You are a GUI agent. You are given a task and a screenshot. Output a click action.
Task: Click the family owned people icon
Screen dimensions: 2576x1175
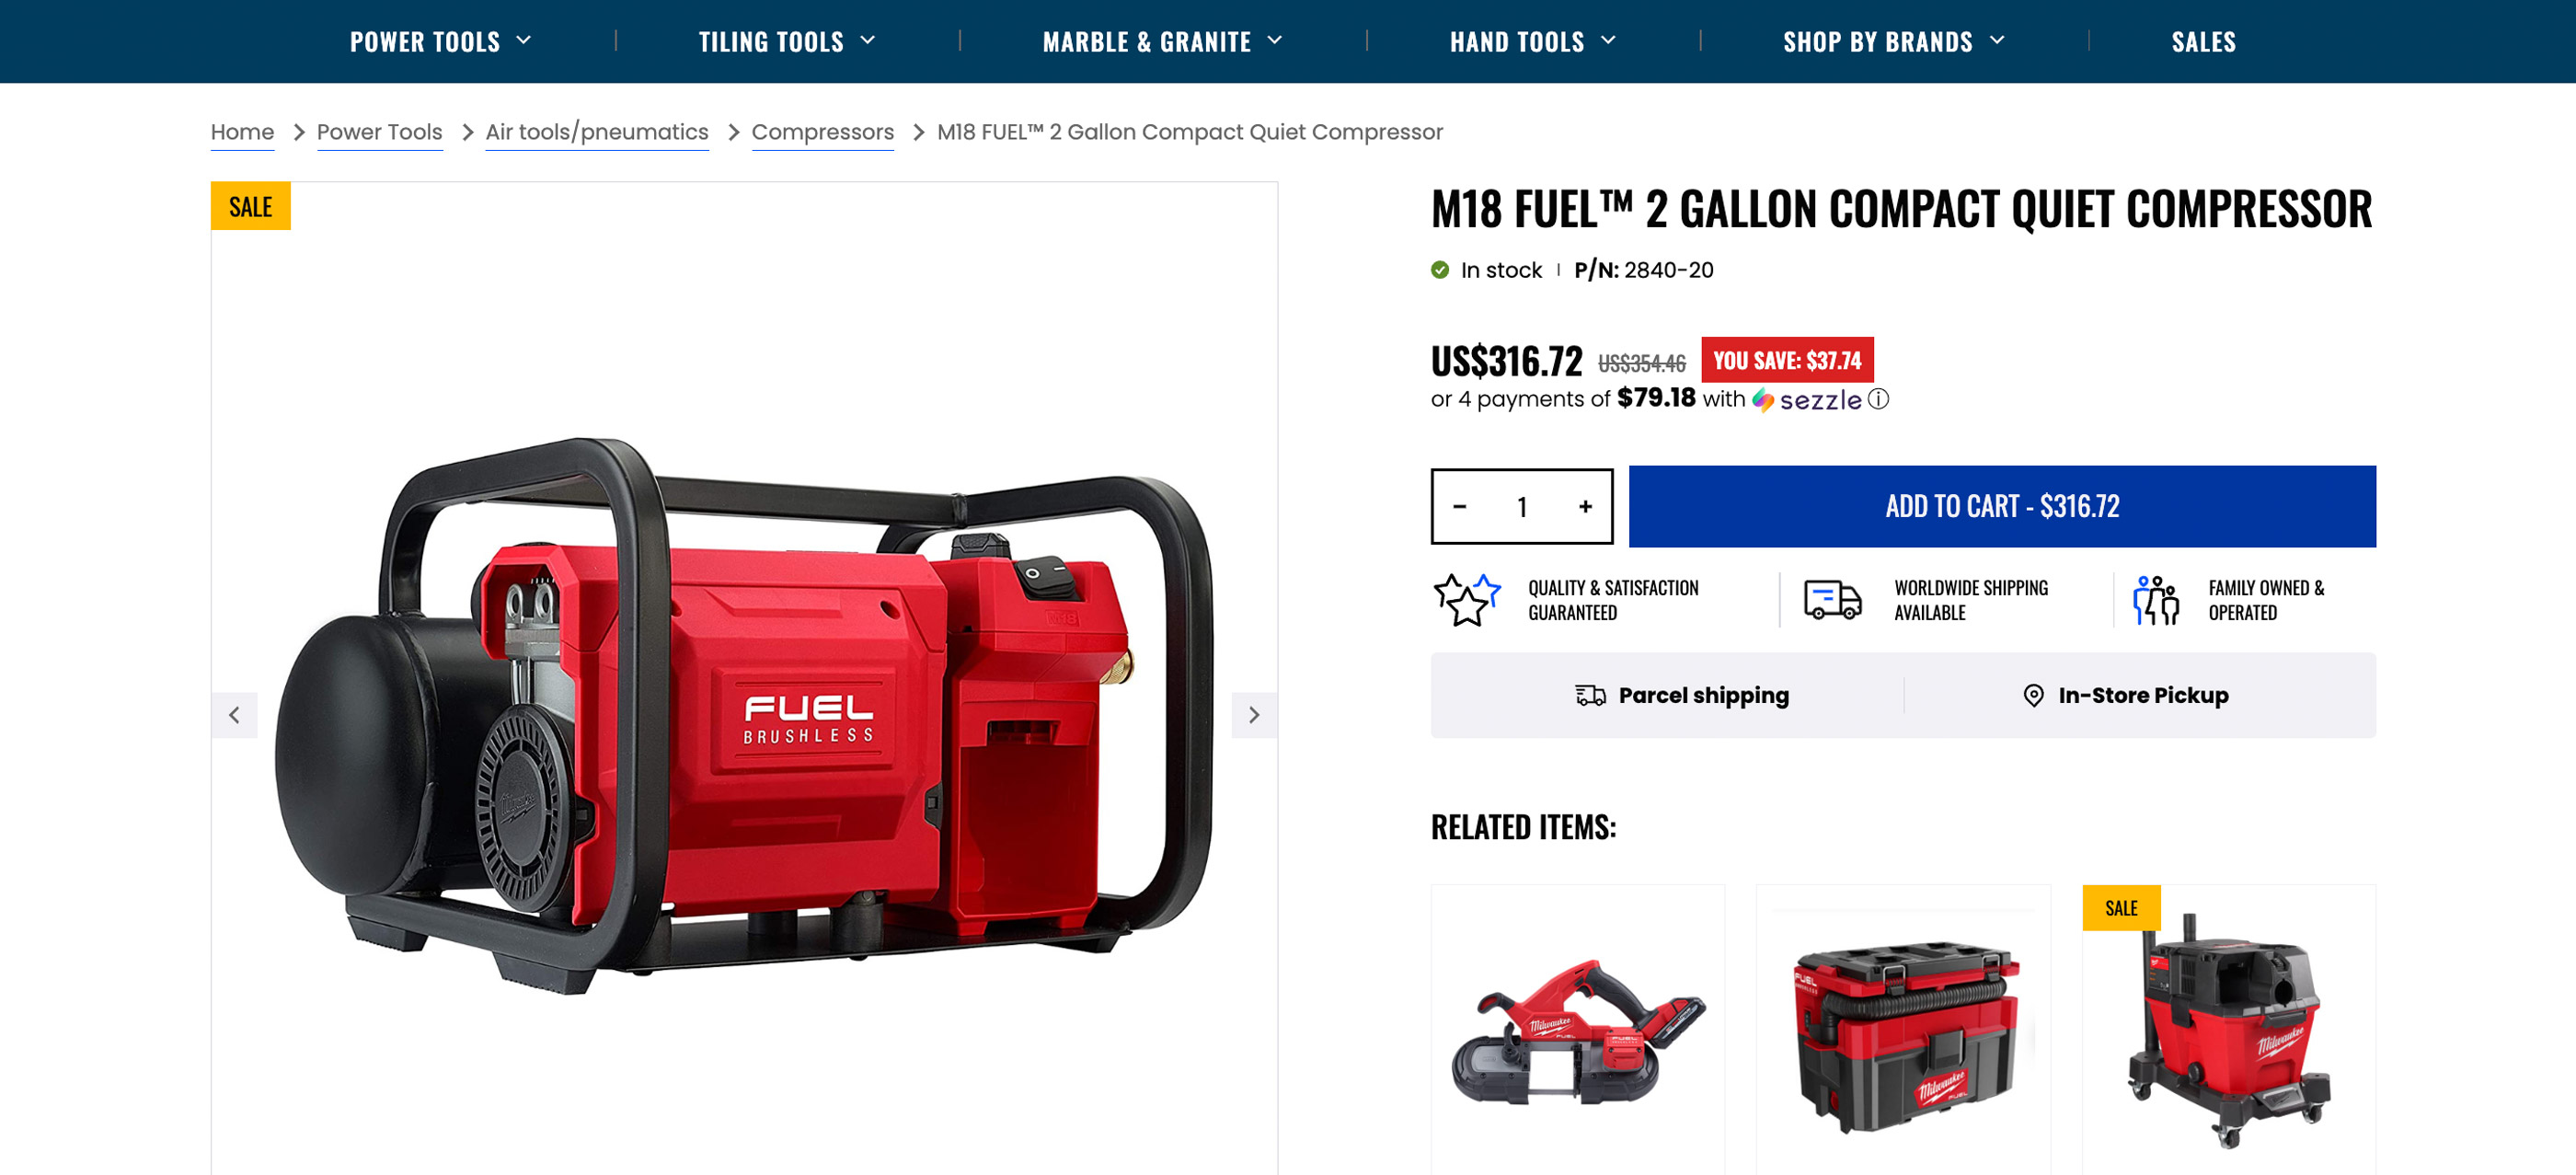[x=2155, y=600]
